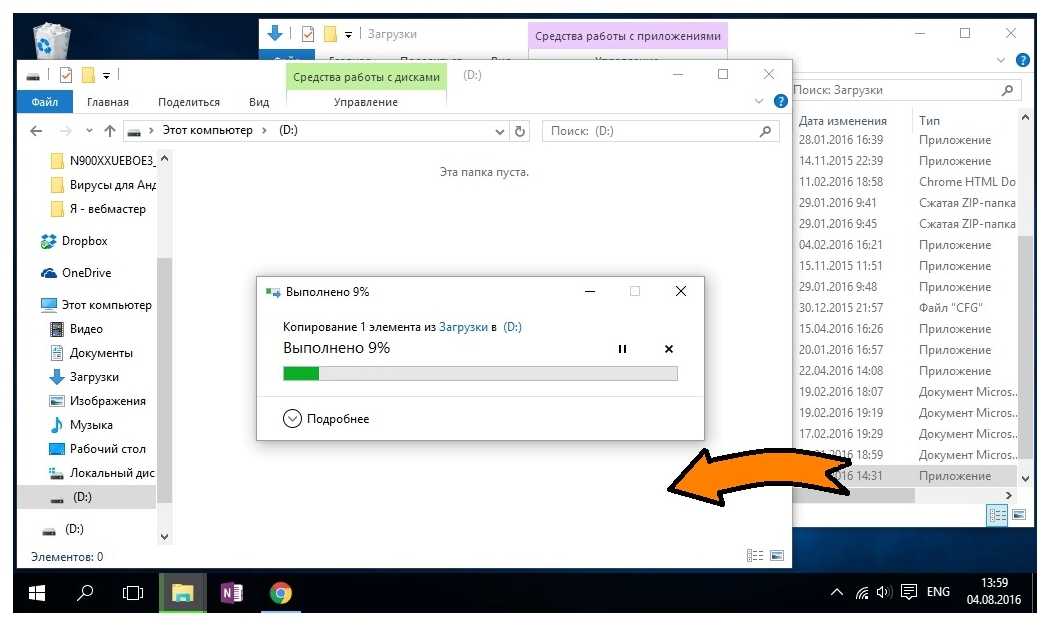Go up one folder level
Viewport: 1053px width, 631px height.
point(110,131)
